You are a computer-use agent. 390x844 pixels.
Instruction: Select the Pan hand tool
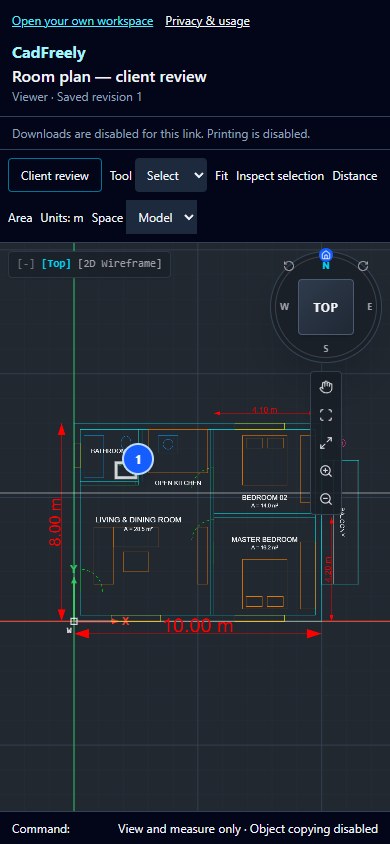tap(325, 387)
